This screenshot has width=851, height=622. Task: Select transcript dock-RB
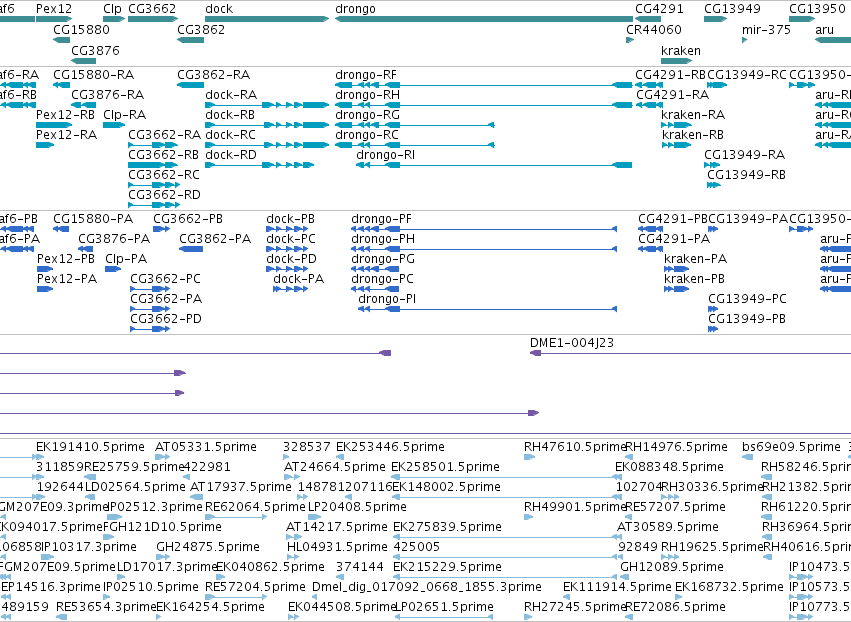[x=267, y=125]
